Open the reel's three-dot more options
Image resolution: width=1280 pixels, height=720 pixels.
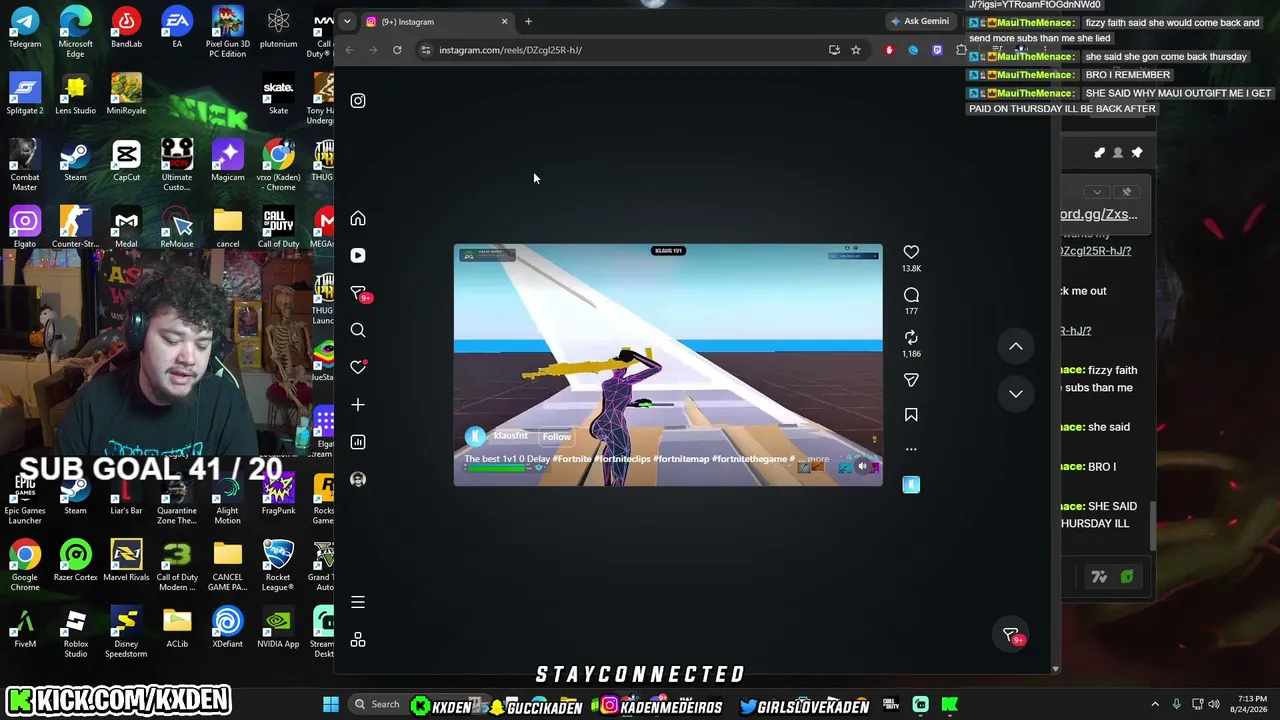911,449
